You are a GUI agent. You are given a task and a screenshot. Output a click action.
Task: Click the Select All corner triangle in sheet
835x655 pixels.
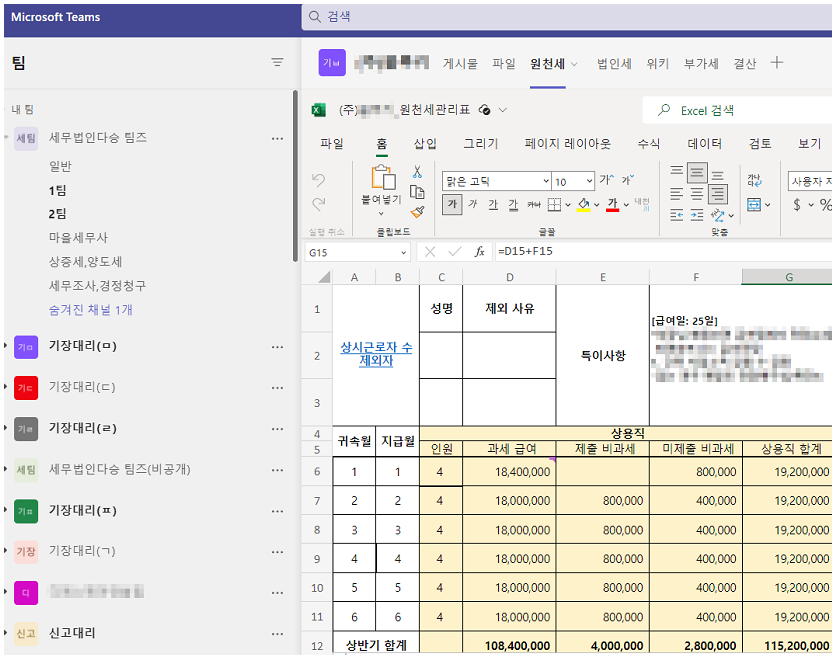click(x=324, y=276)
